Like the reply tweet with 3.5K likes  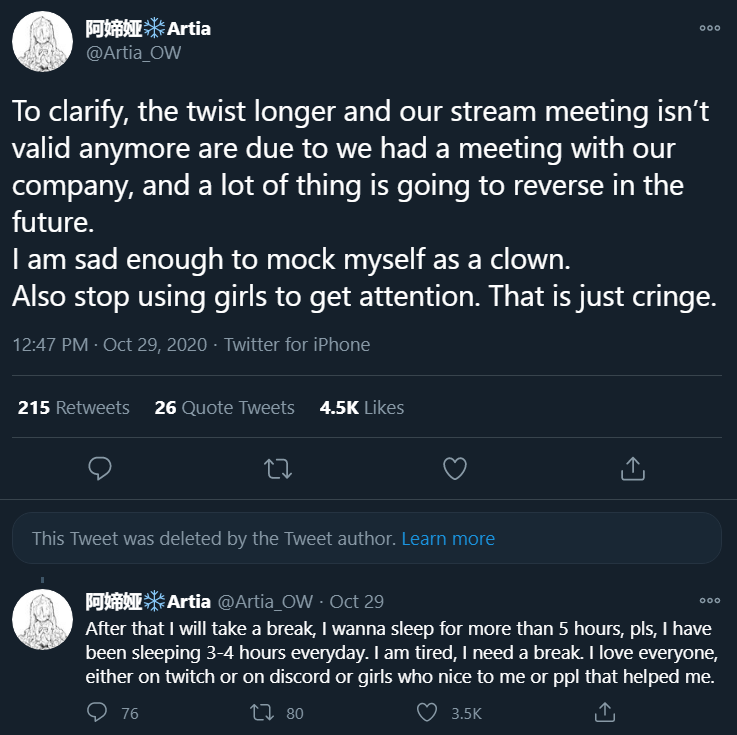(427, 712)
